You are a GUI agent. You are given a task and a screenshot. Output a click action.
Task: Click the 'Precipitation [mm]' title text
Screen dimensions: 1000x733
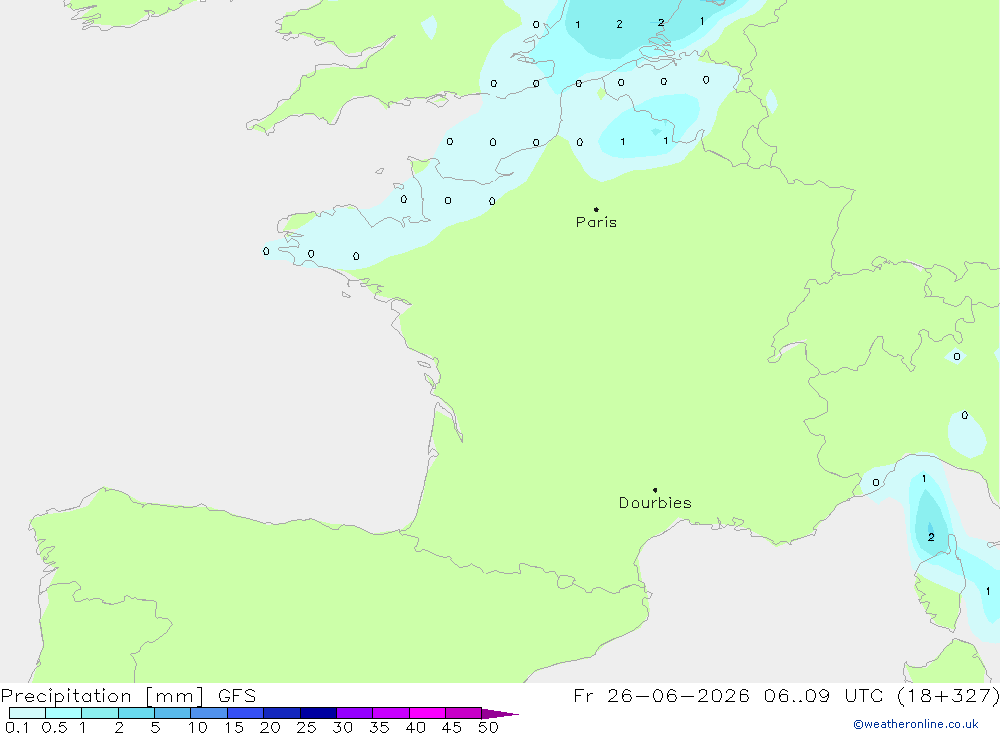click(103, 695)
